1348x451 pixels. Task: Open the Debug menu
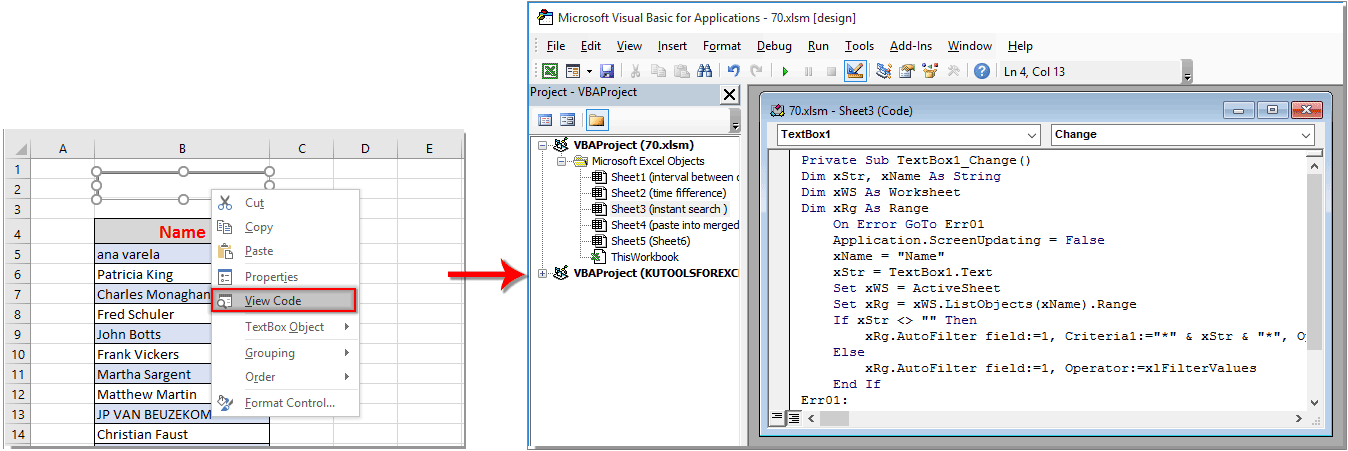(x=774, y=46)
